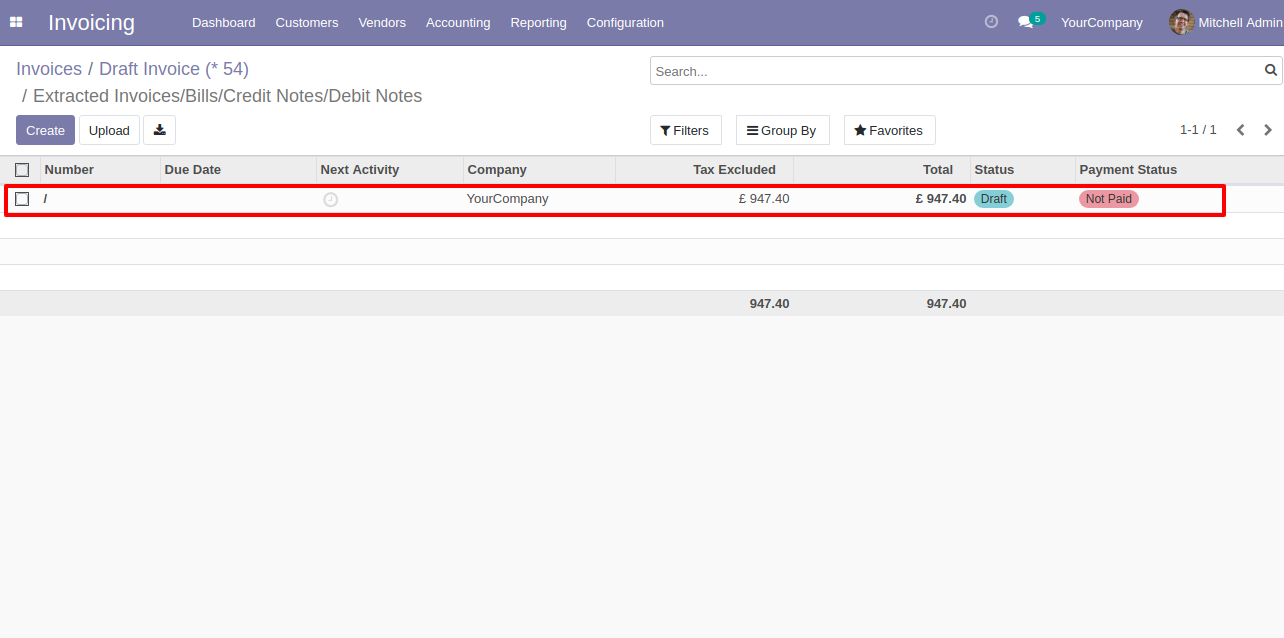Expand the Group By dropdown
Image resolution: width=1284 pixels, height=638 pixels.
[x=782, y=130]
